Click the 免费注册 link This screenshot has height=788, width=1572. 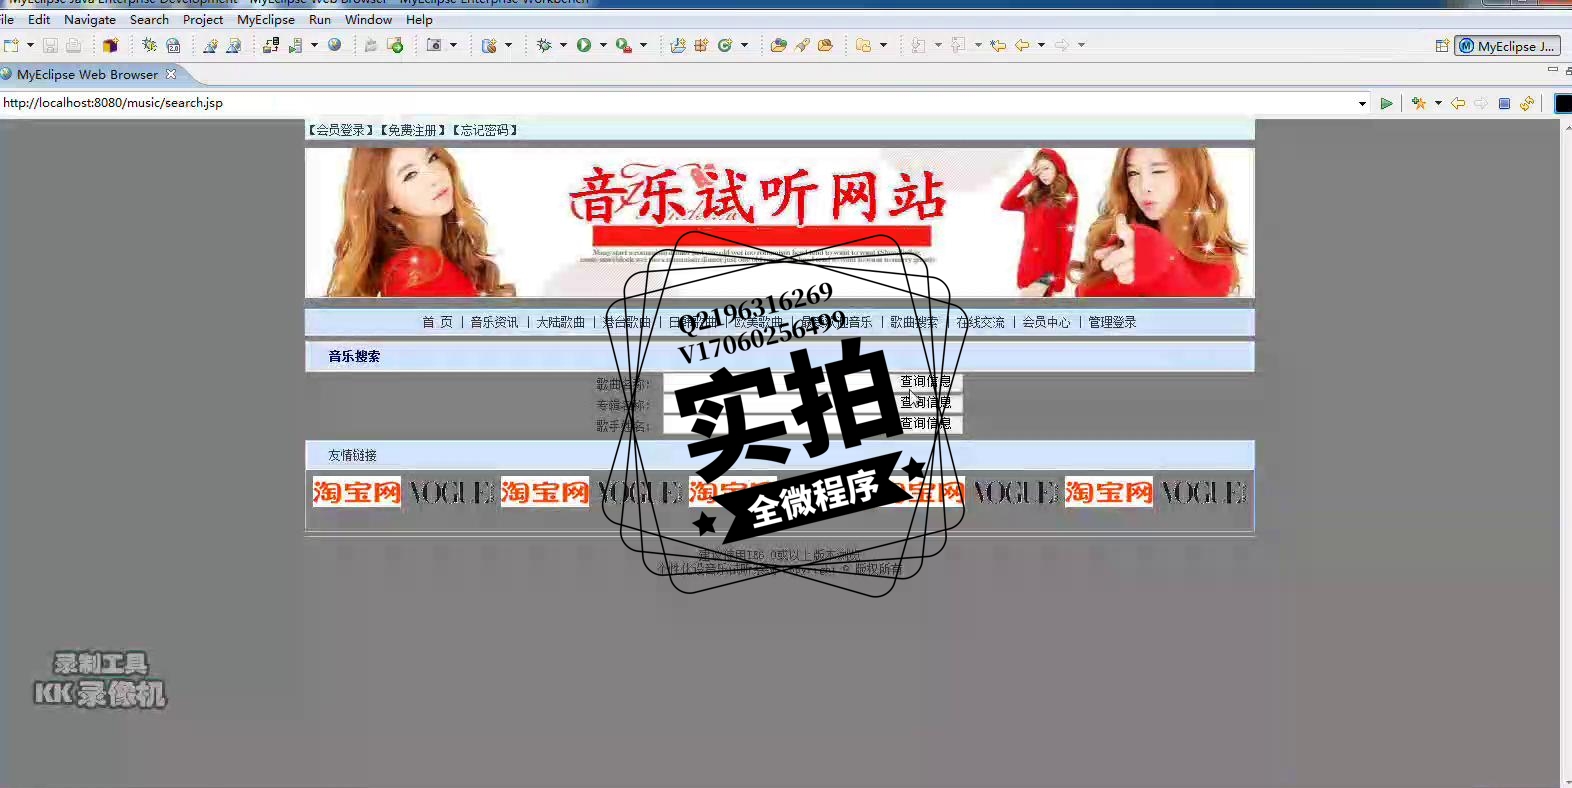(x=413, y=130)
